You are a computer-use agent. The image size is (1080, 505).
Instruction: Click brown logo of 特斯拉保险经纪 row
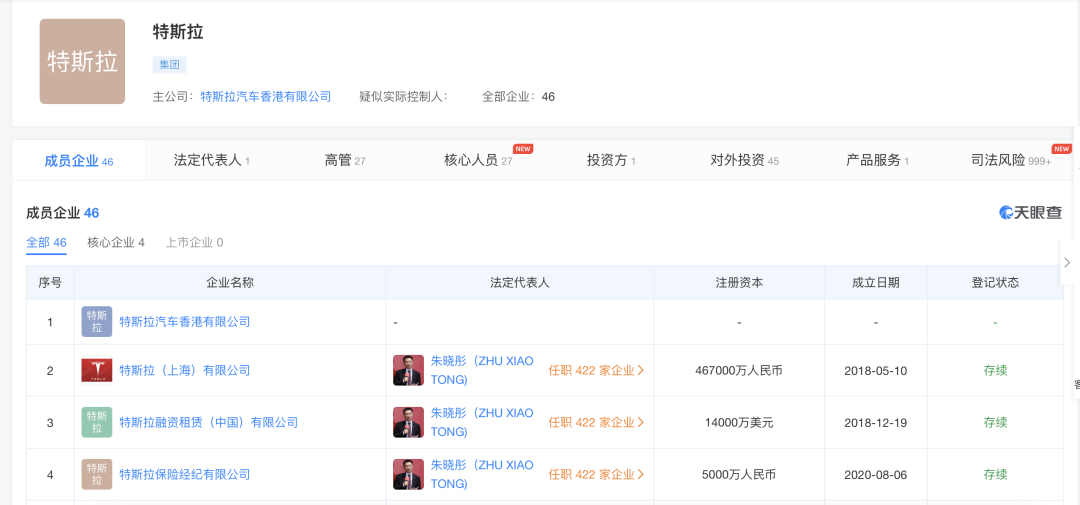tap(96, 474)
